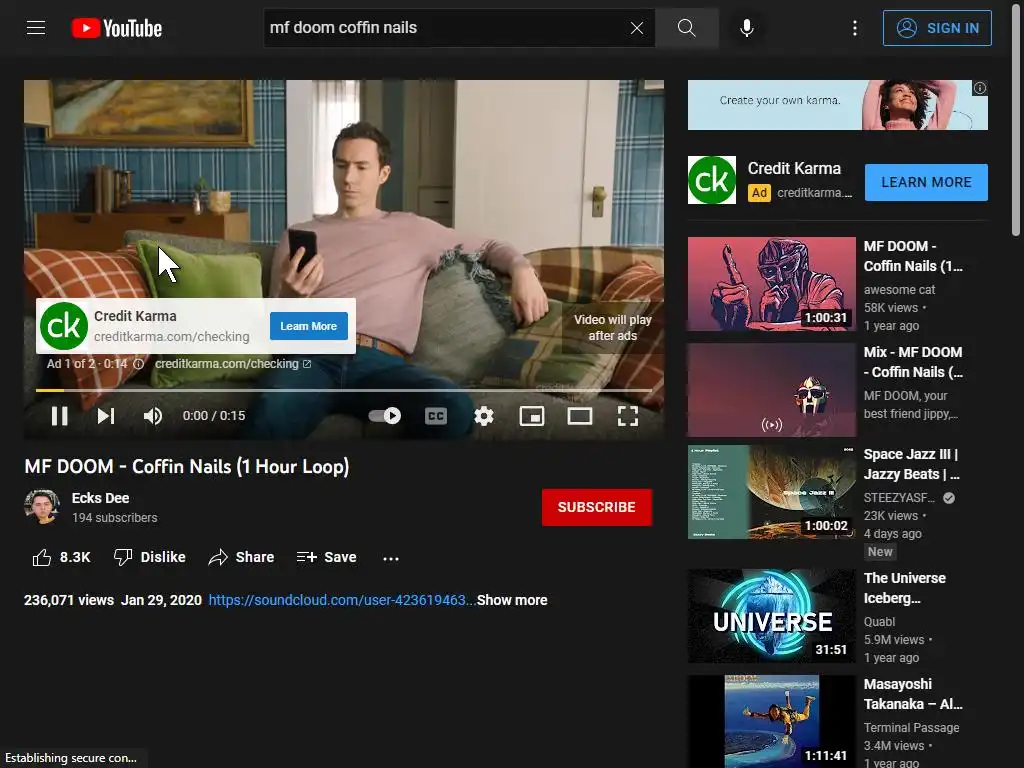This screenshot has width=1024, height=768.
Task: Open ad info icon on Create your own karma banner
Action: point(980,88)
